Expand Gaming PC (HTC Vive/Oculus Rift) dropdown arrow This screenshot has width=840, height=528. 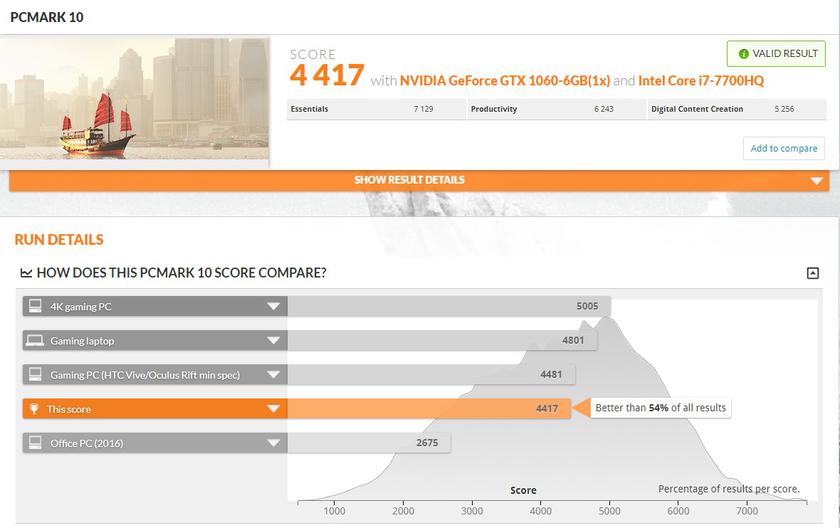click(x=273, y=375)
